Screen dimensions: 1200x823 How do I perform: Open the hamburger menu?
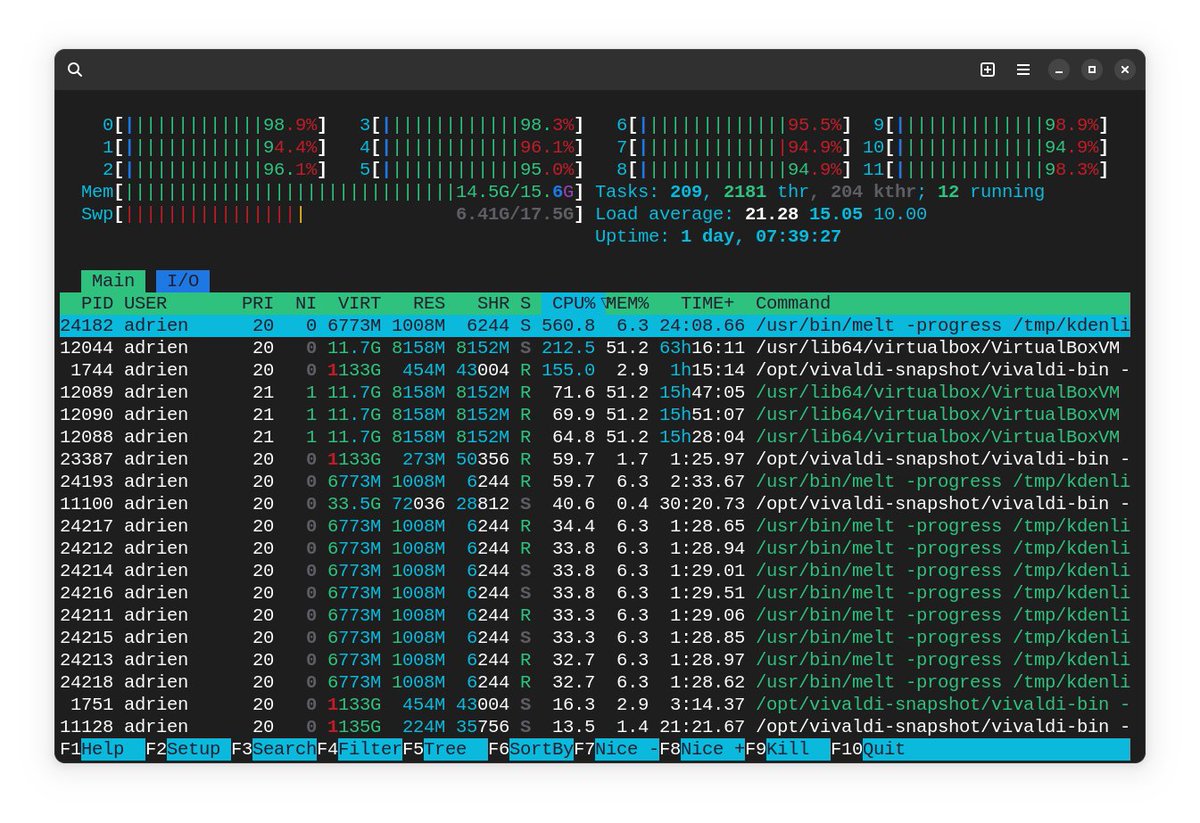coord(1023,69)
